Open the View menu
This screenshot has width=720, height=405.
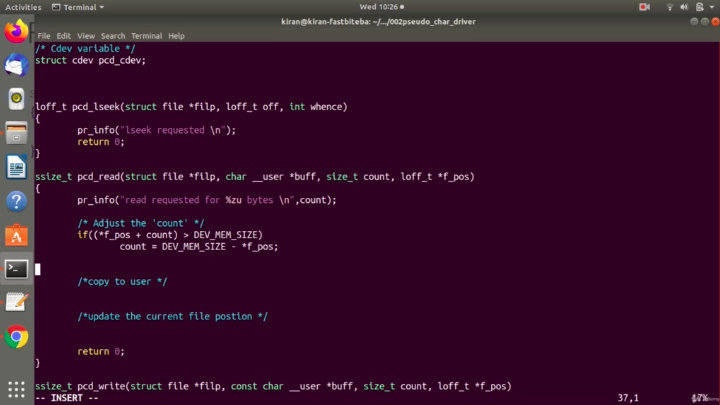(86, 36)
